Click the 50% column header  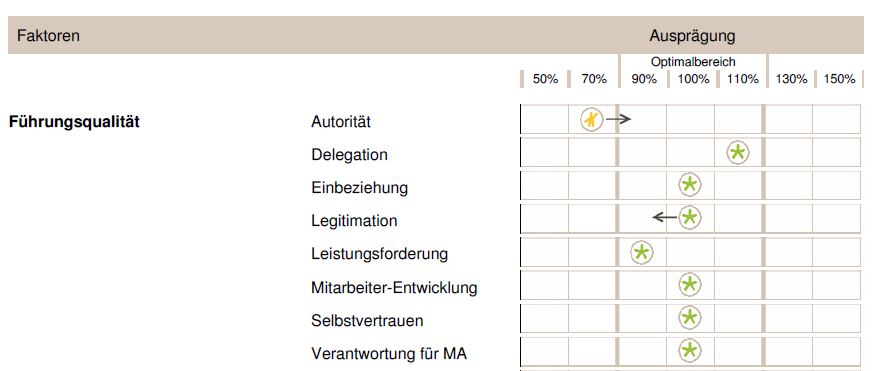pos(545,79)
